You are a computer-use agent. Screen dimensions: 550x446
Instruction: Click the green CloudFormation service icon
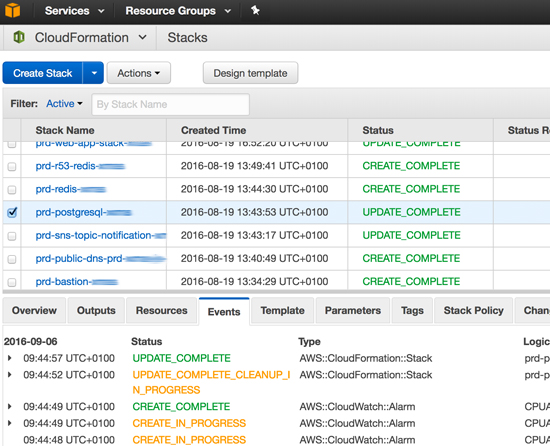coord(19,37)
